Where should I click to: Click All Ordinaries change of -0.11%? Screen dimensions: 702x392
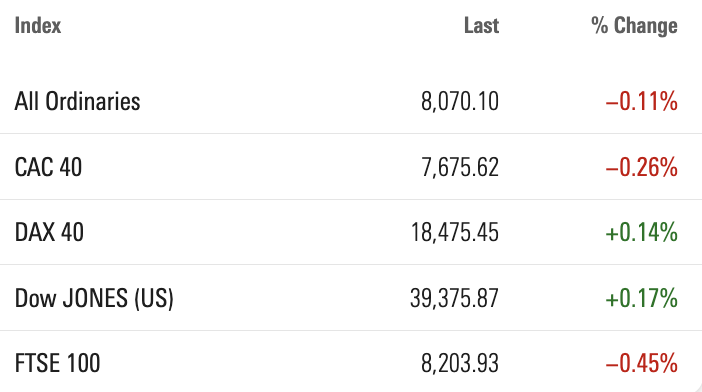click(642, 101)
